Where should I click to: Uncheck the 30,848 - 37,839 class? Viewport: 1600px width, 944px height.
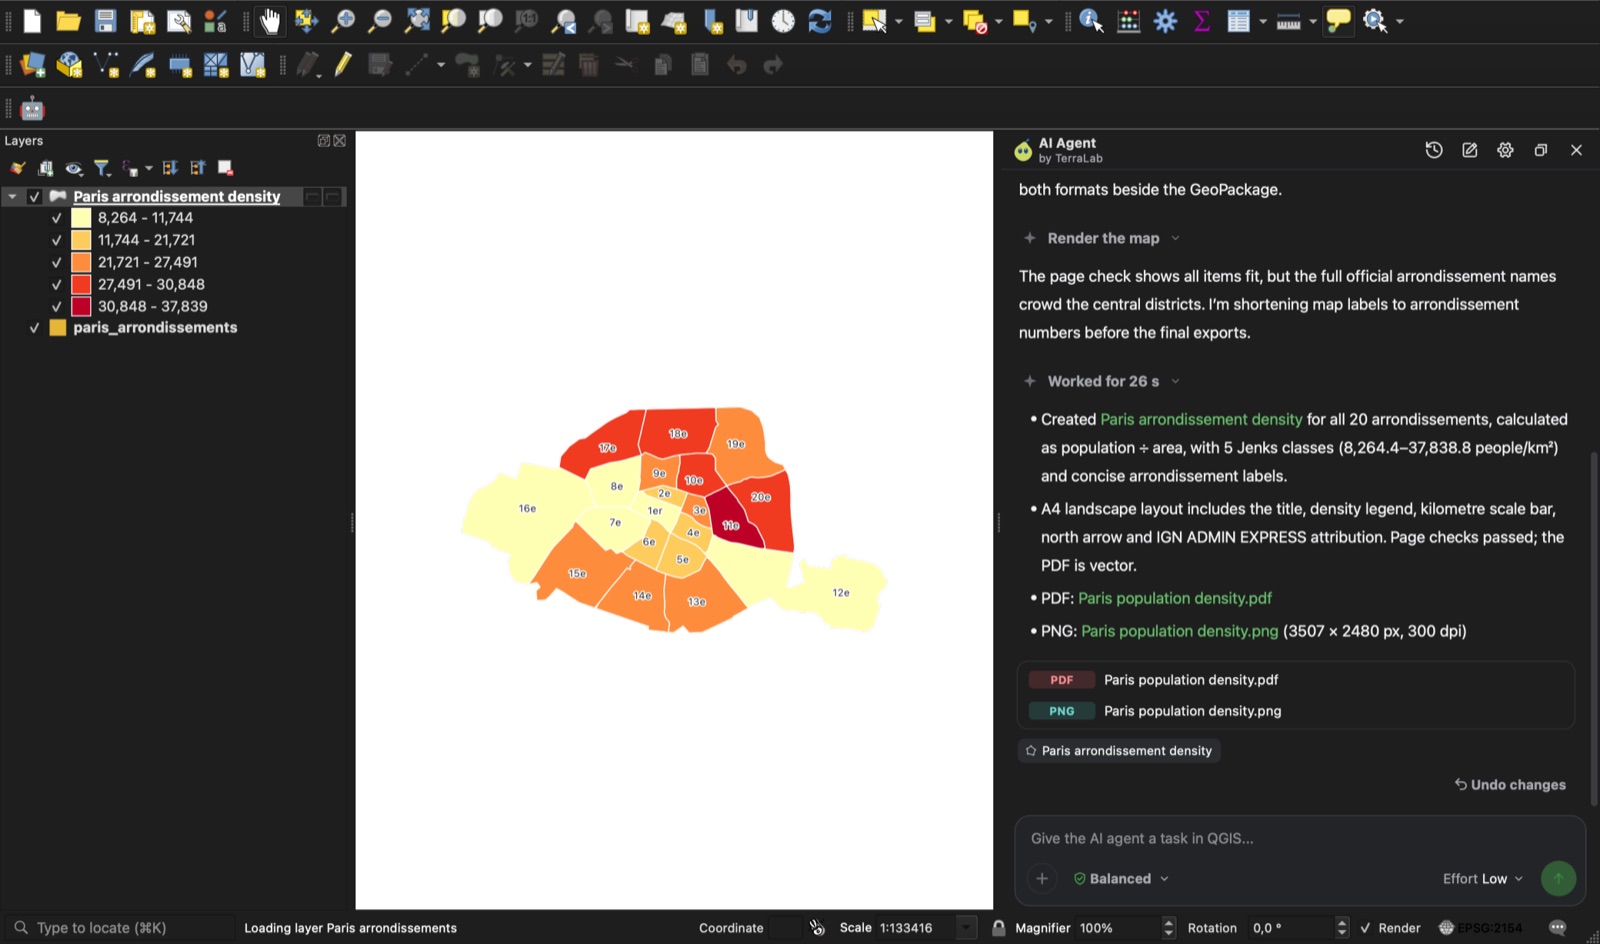tap(56, 306)
